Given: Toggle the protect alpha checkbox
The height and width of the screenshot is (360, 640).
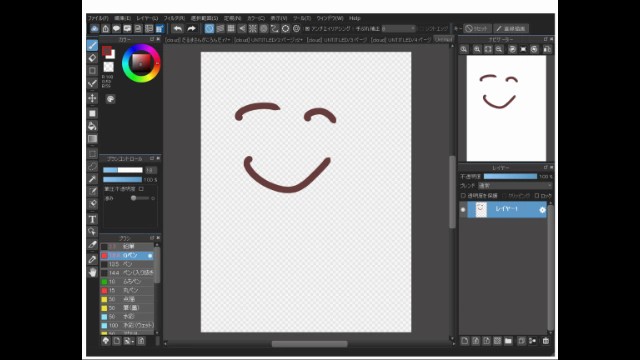Looking at the screenshot, I should coord(463,196).
